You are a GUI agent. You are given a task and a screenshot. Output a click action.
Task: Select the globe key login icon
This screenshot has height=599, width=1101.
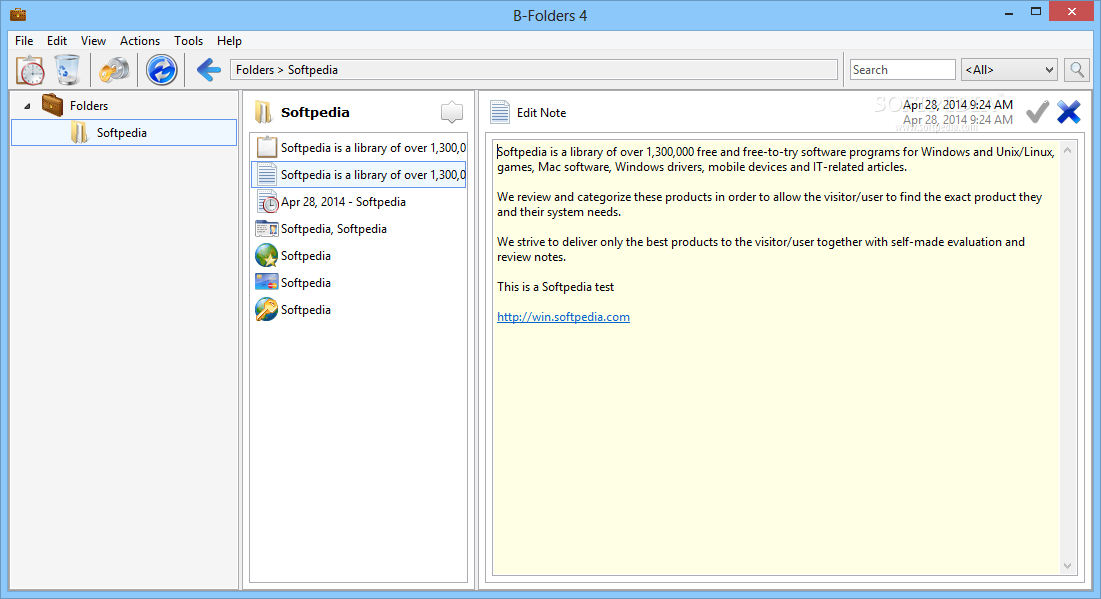266,310
